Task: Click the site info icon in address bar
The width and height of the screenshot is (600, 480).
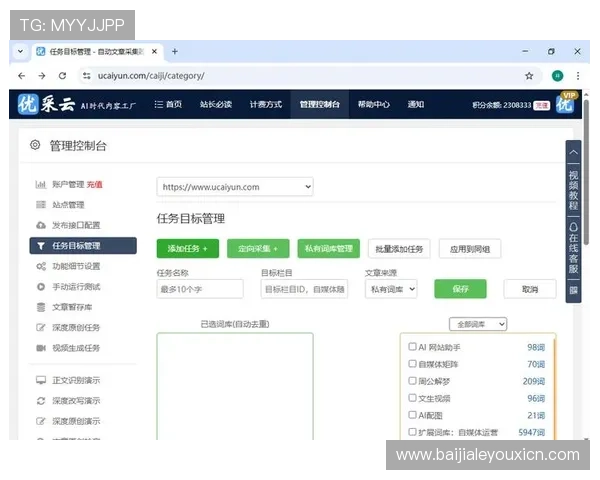Action: [87, 76]
